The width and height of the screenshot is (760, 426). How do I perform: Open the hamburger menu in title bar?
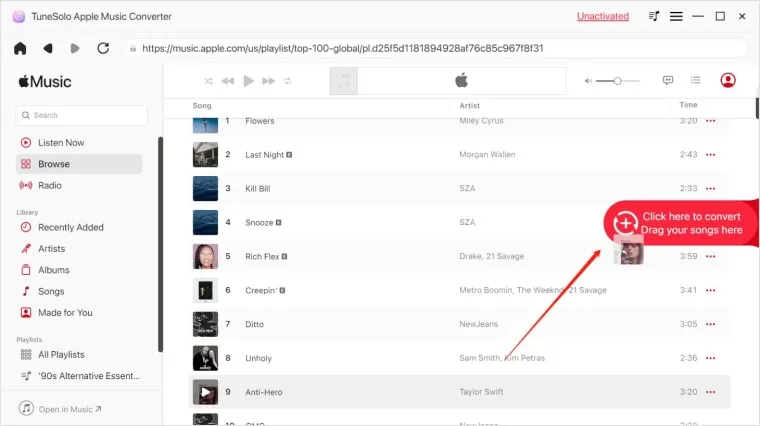677,16
